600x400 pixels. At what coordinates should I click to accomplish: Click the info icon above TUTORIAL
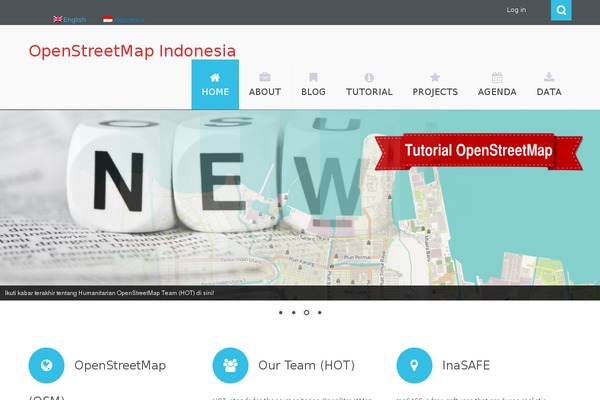(x=369, y=78)
